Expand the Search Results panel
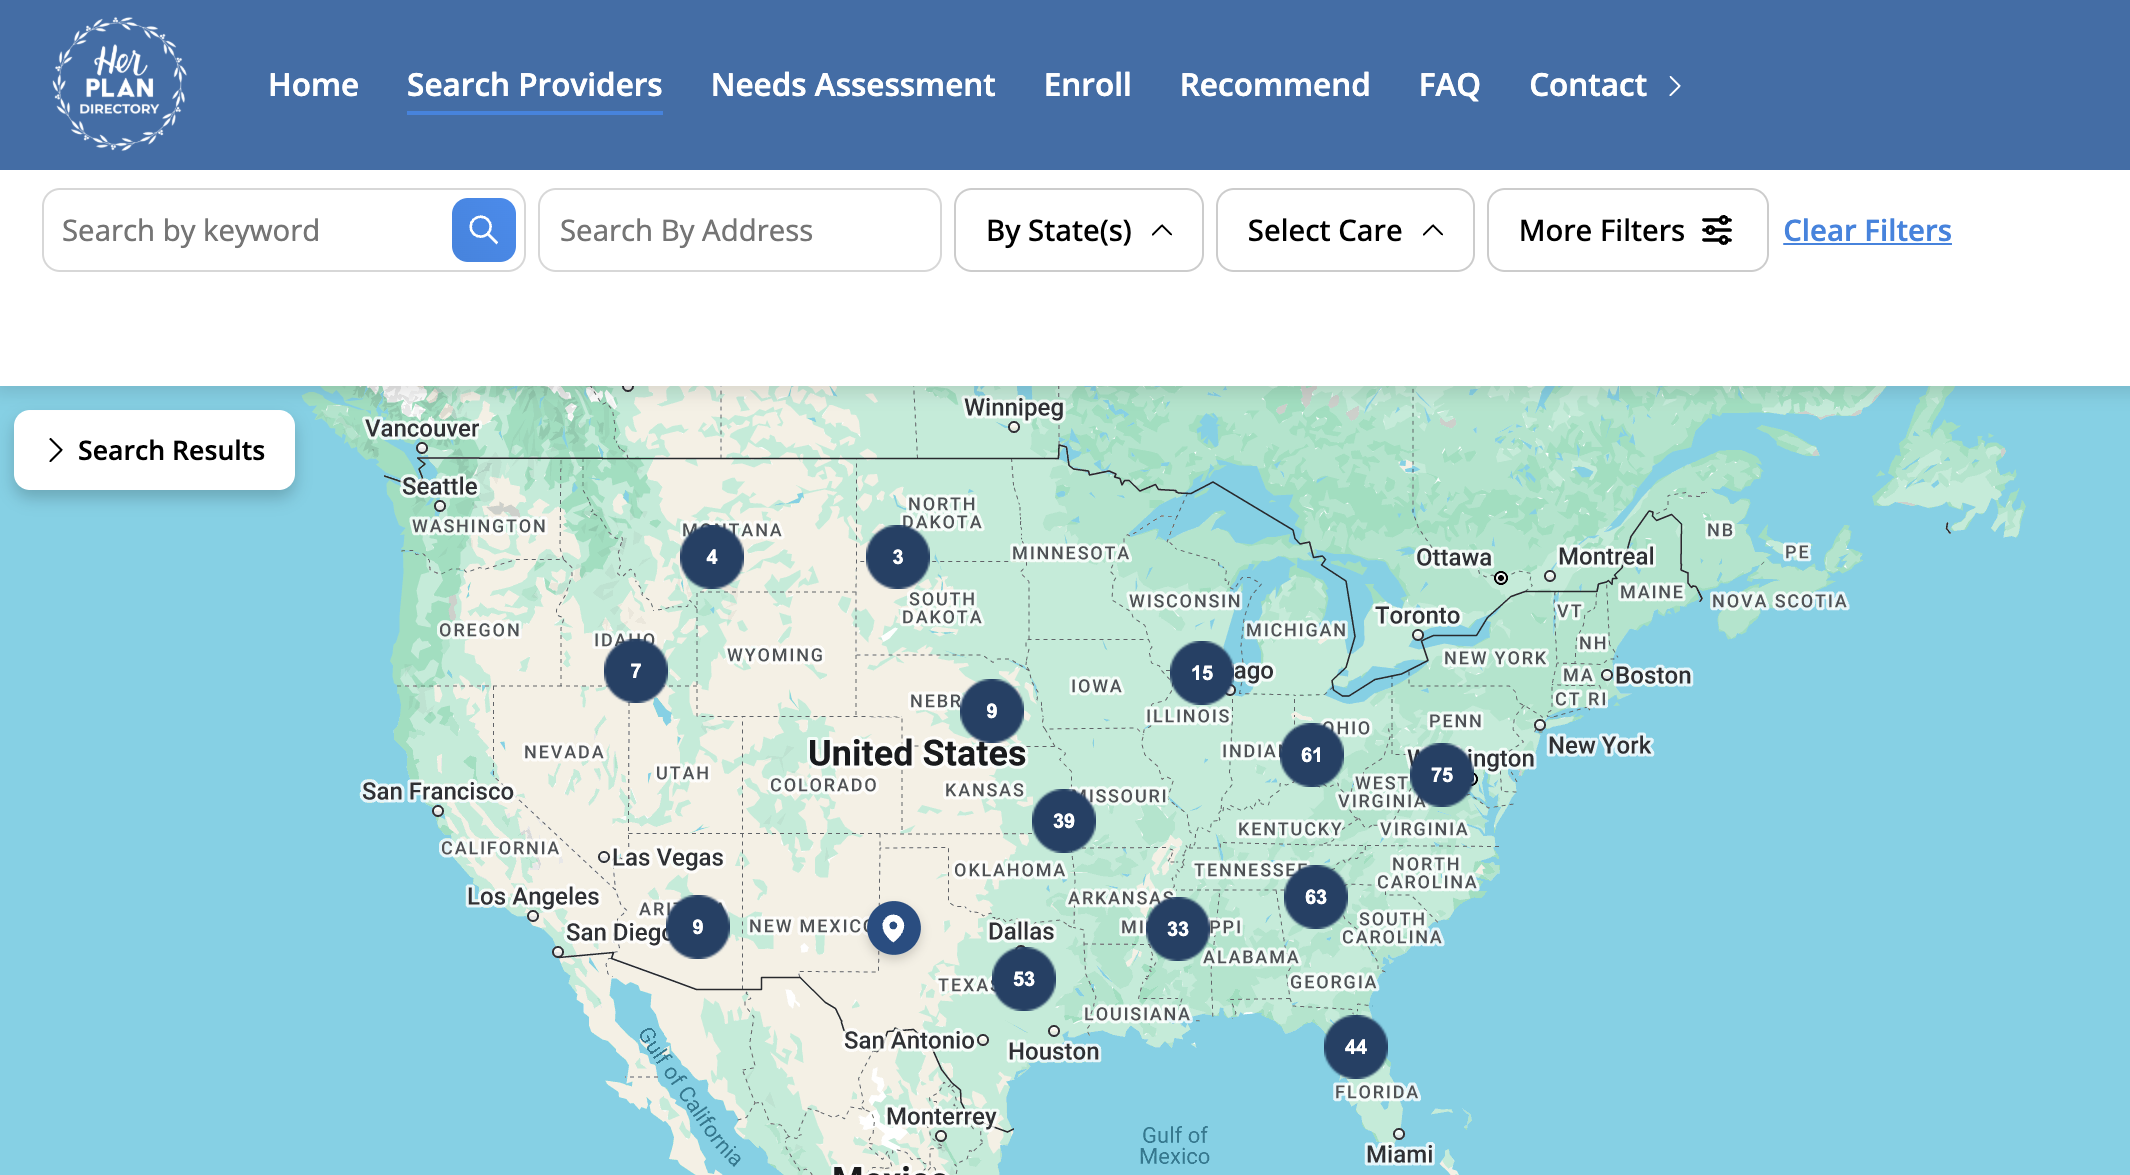Image resolution: width=2130 pixels, height=1175 pixels. 154,450
